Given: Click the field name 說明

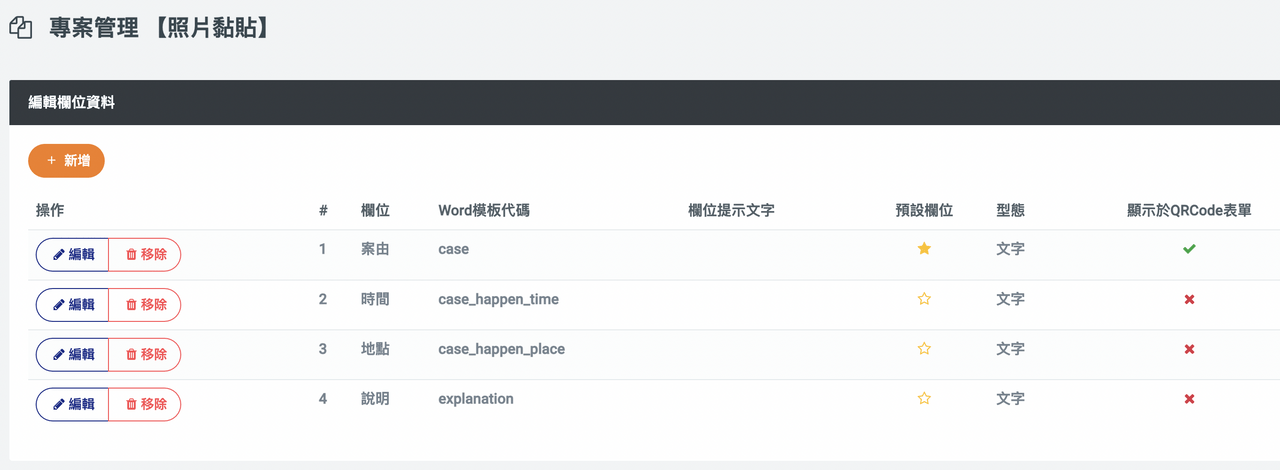Looking at the screenshot, I should coord(375,399).
